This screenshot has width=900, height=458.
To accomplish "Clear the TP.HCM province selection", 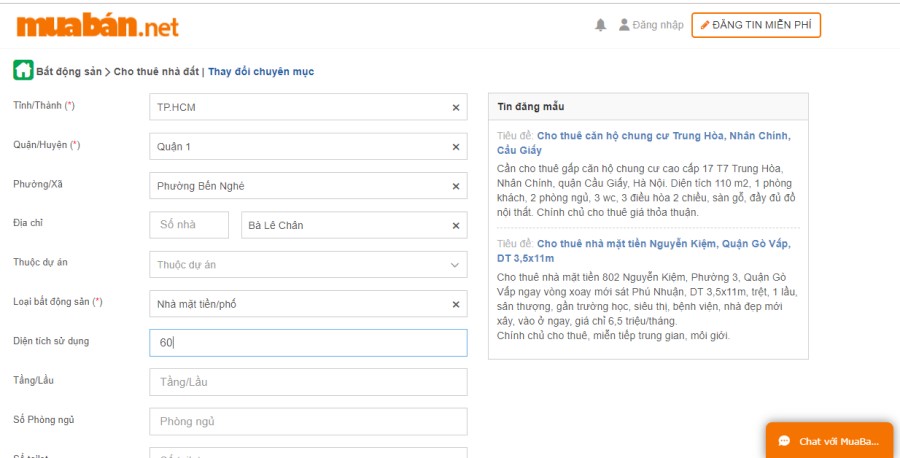I will (456, 107).
